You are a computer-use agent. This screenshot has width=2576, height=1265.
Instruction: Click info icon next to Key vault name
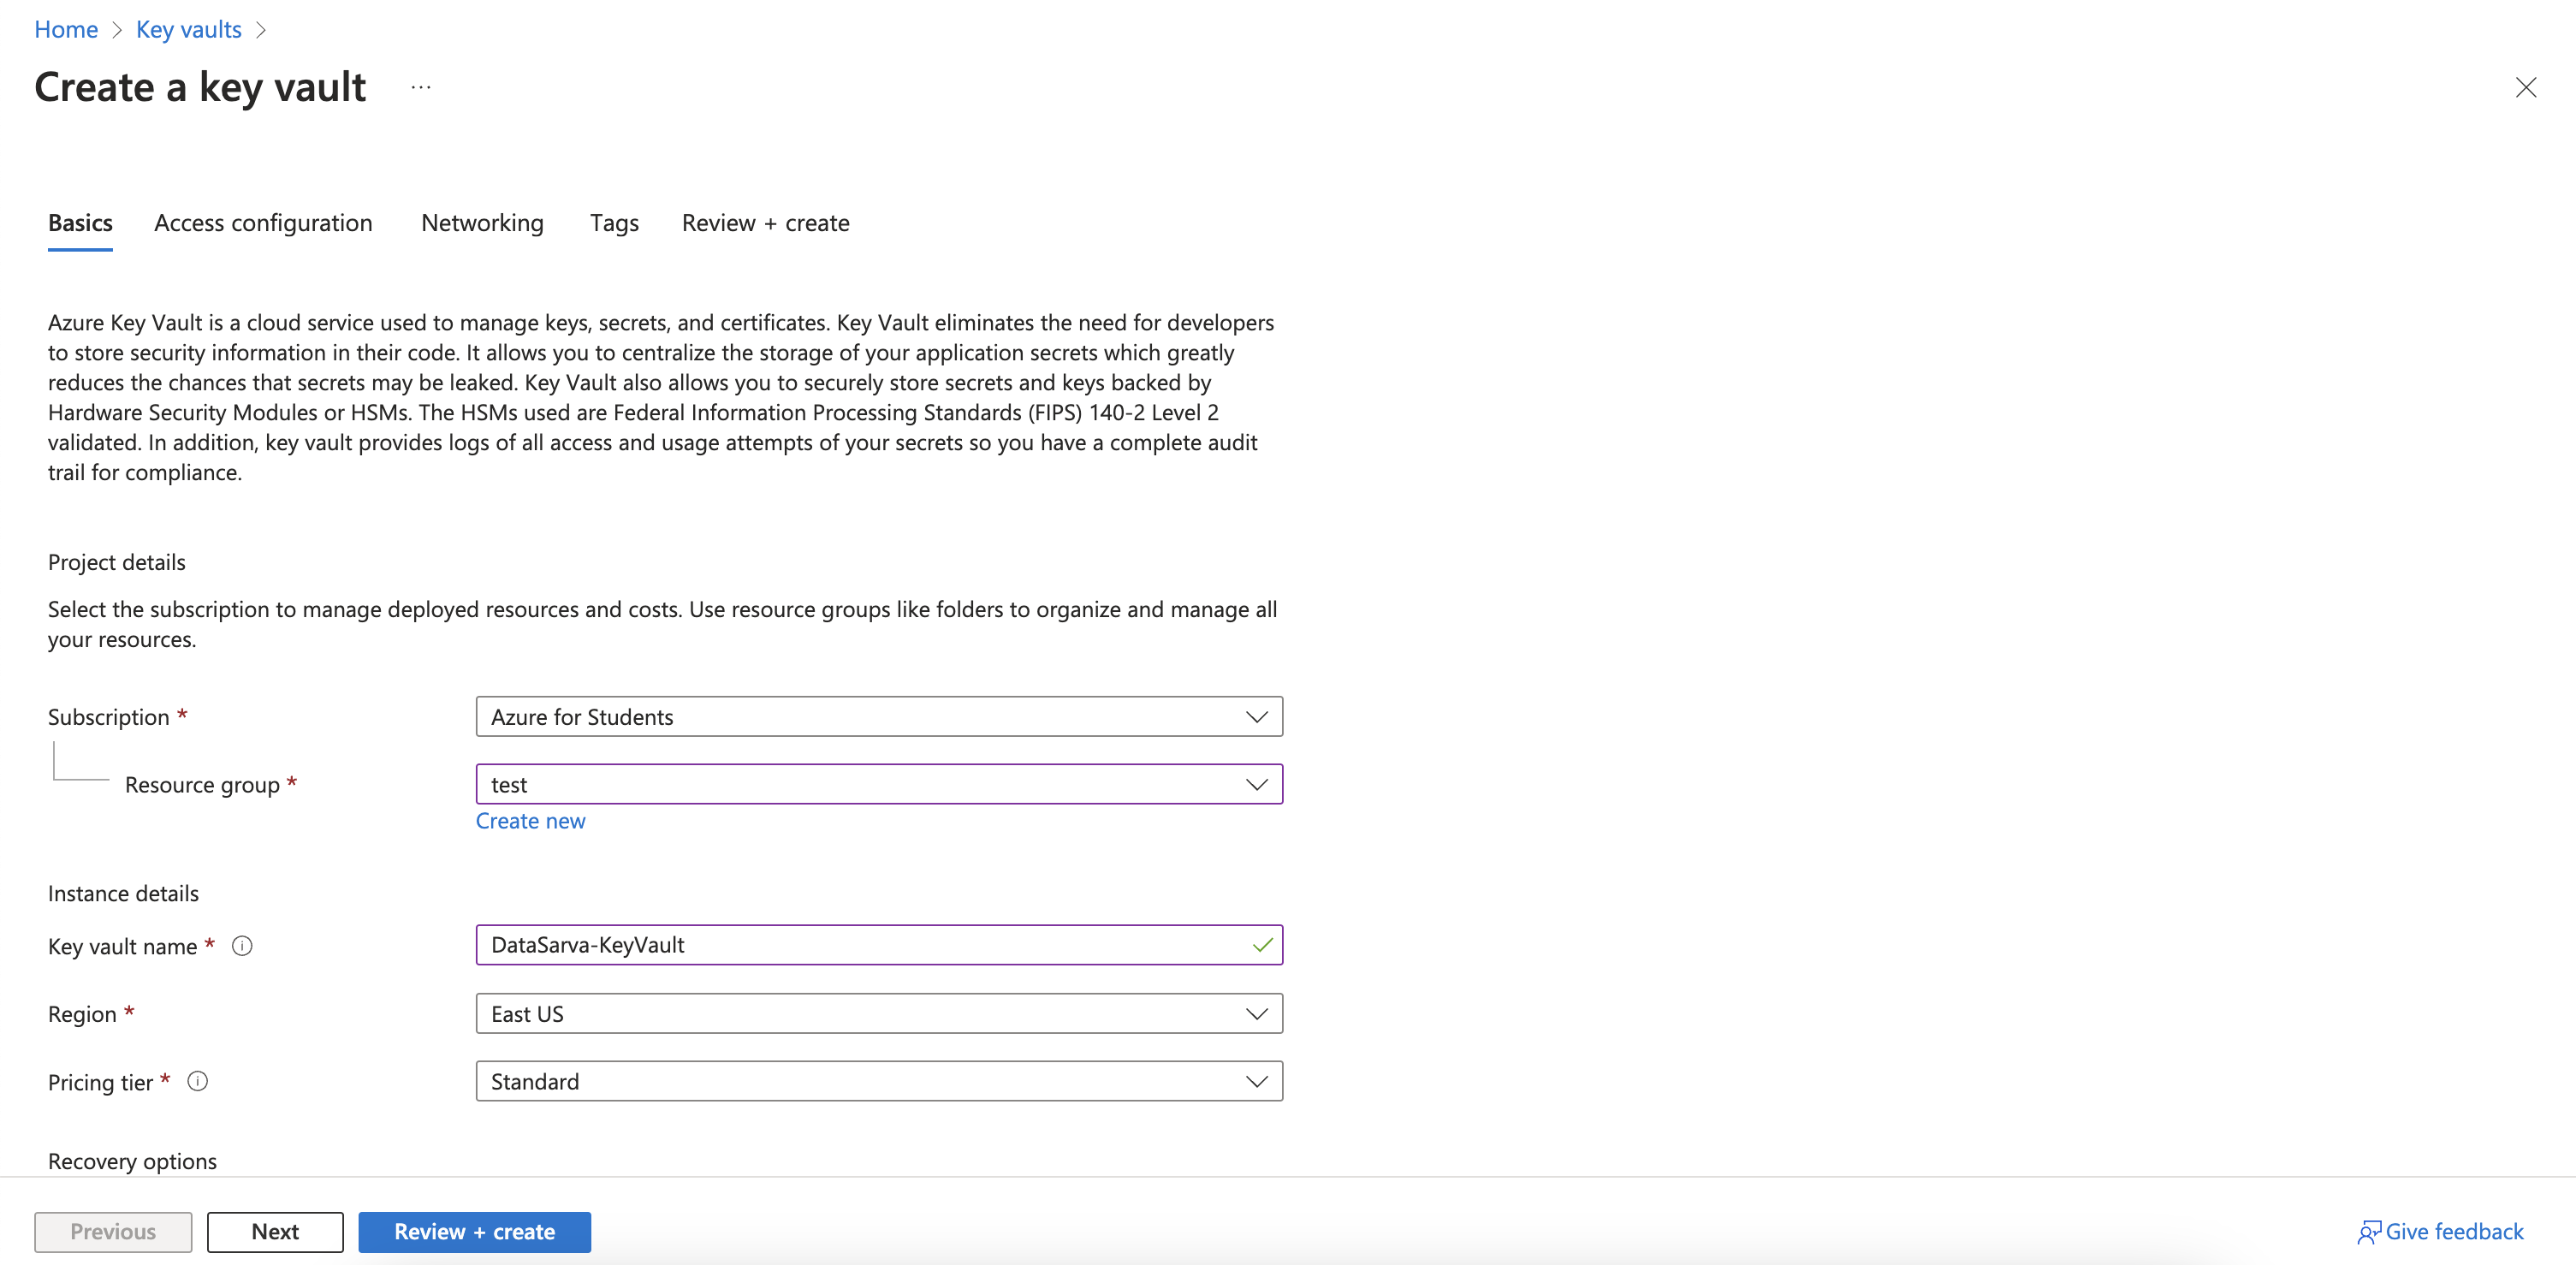pos(242,946)
